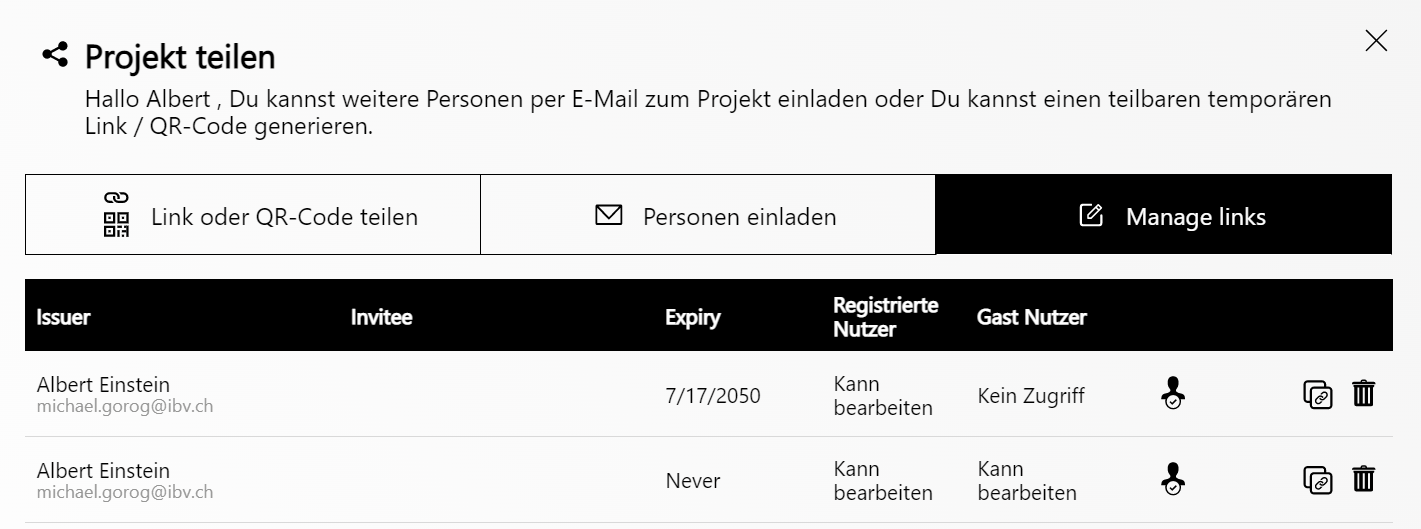Delete the link that never expires
This screenshot has height=529, width=1421.
pos(1363,480)
